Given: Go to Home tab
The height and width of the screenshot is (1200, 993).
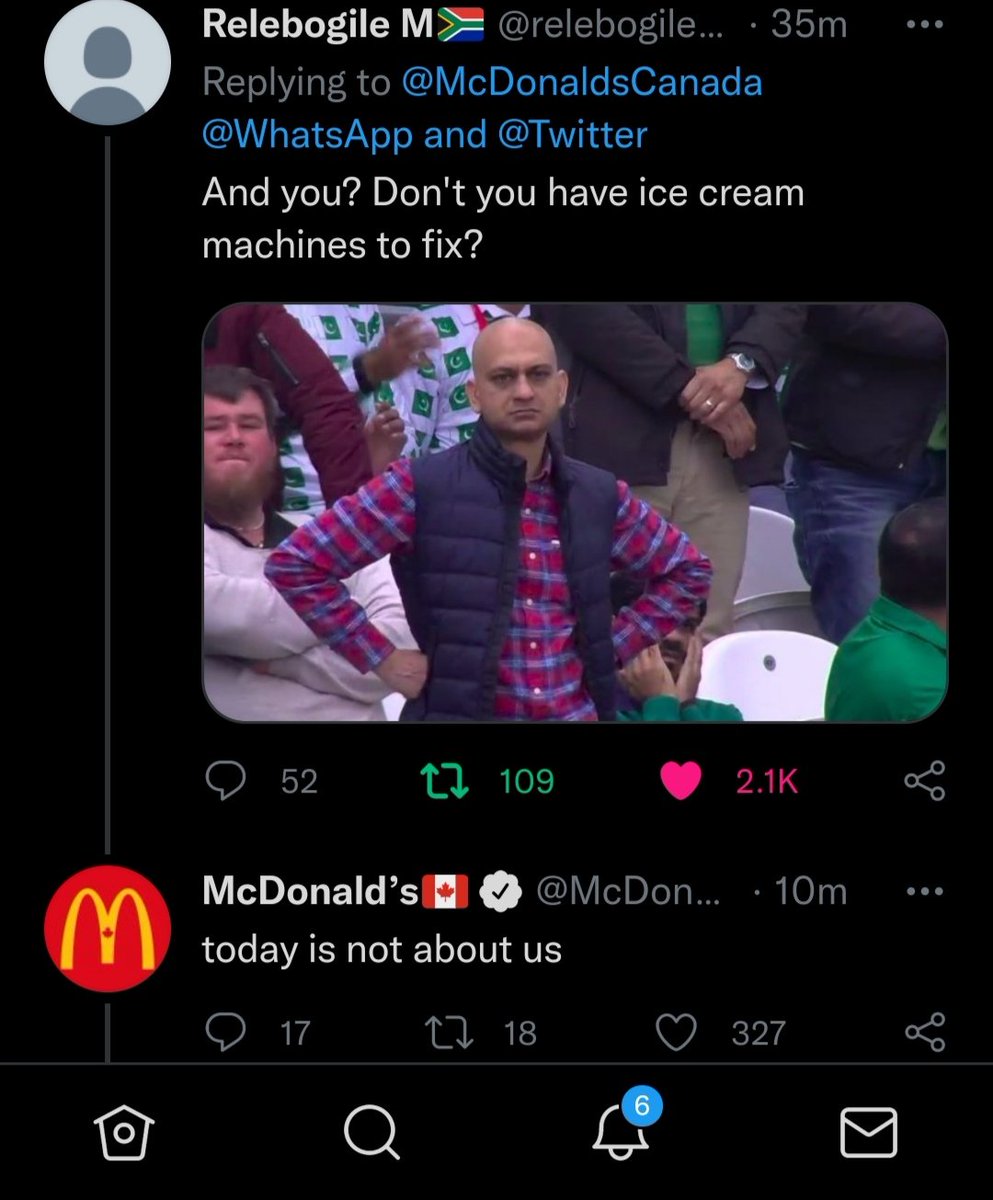Looking at the screenshot, I should pyautogui.click(x=124, y=1134).
